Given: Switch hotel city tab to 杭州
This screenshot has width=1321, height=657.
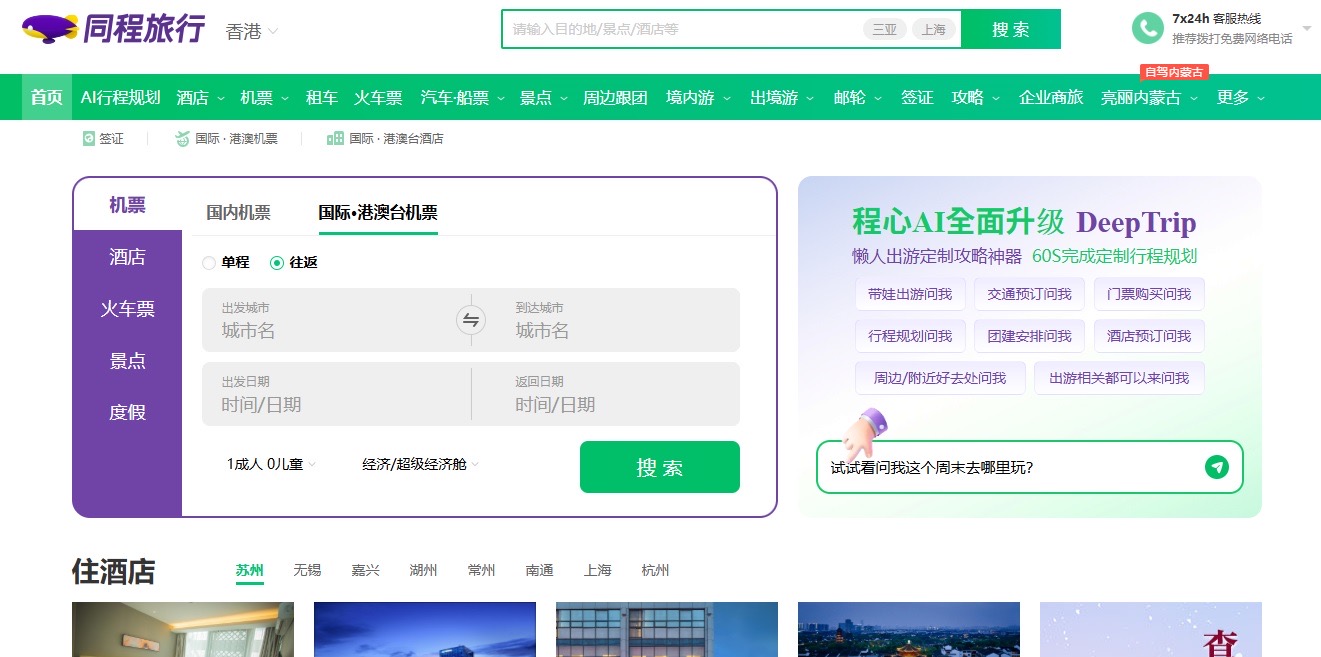Looking at the screenshot, I should pos(655,570).
